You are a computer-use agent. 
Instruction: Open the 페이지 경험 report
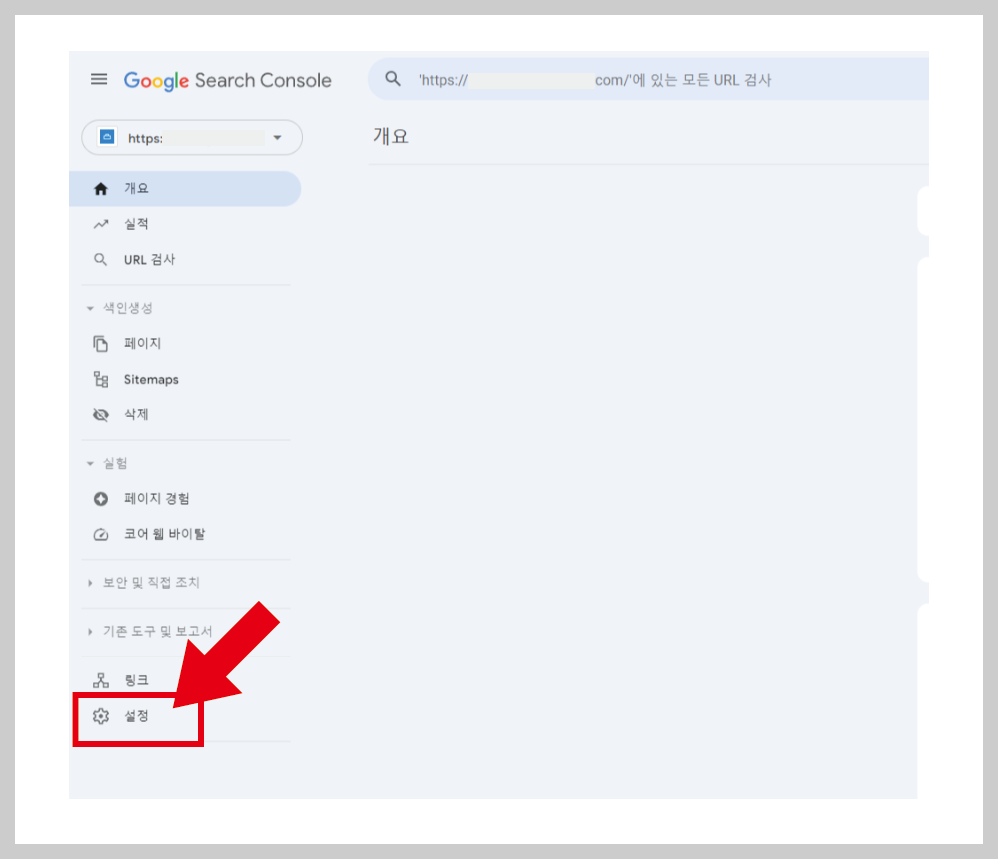coord(157,498)
